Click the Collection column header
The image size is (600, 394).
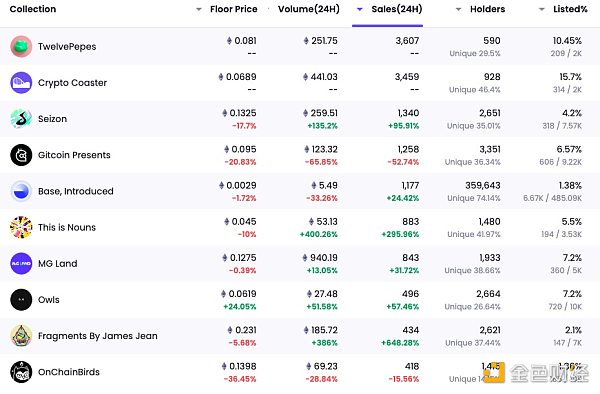[33, 9]
